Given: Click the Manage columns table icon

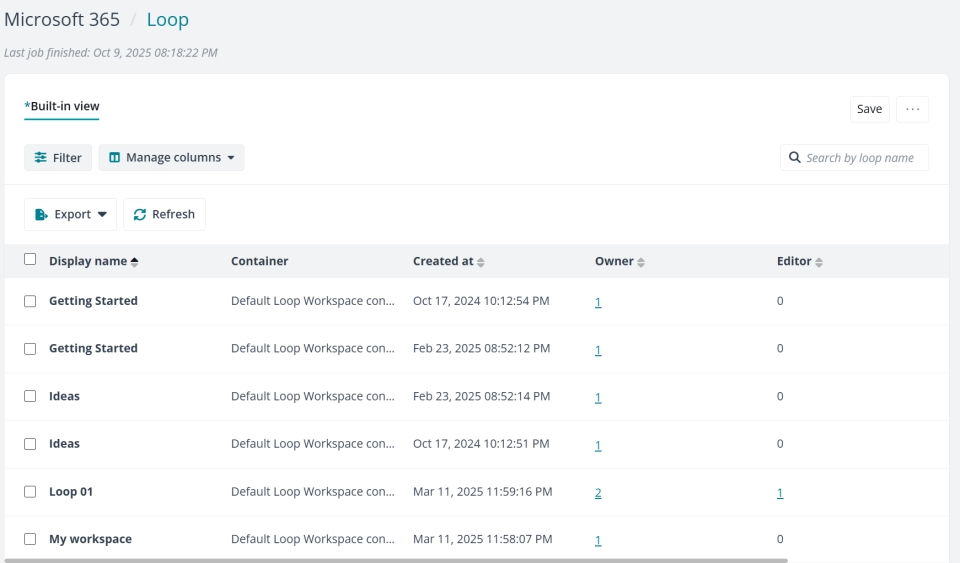Looking at the screenshot, I should click(114, 158).
